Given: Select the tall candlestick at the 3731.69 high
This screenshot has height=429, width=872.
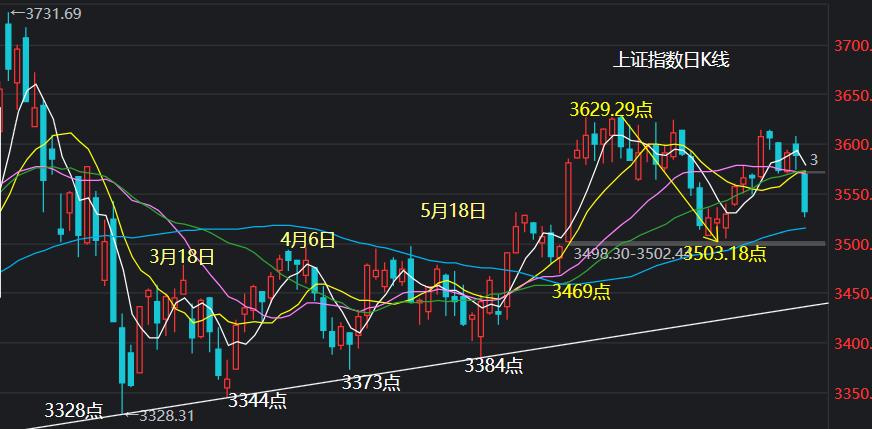Looking at the screenshot, I should tap(8, 47).
